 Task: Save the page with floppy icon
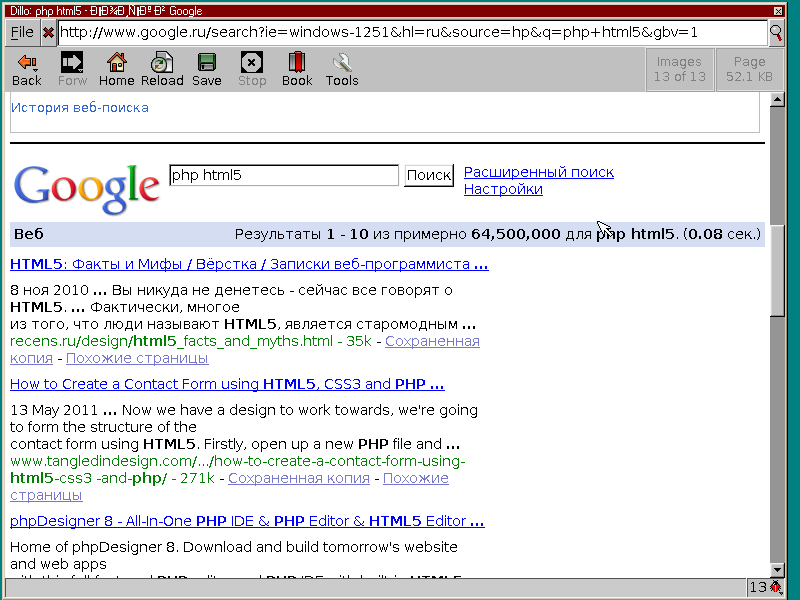[207, 69]
